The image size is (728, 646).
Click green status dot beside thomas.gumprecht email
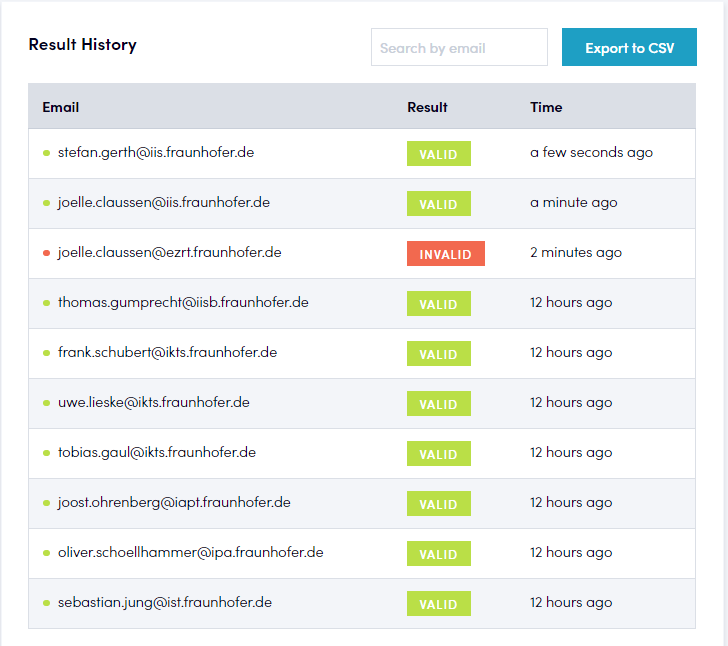(x=46, y=303)
